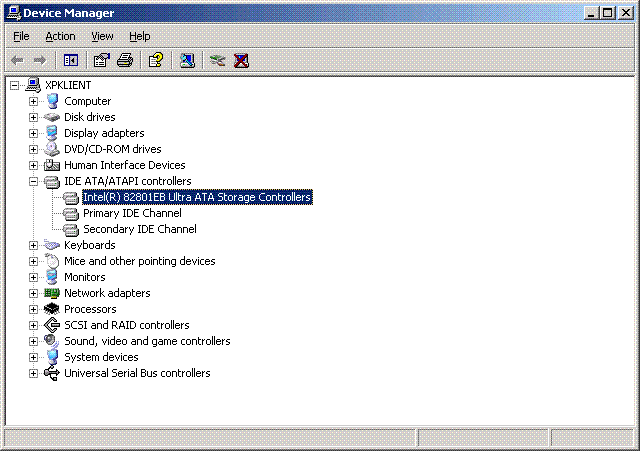
Task: Click the DVD/CD-ROM drives disc icon
Action: (52, 149)
